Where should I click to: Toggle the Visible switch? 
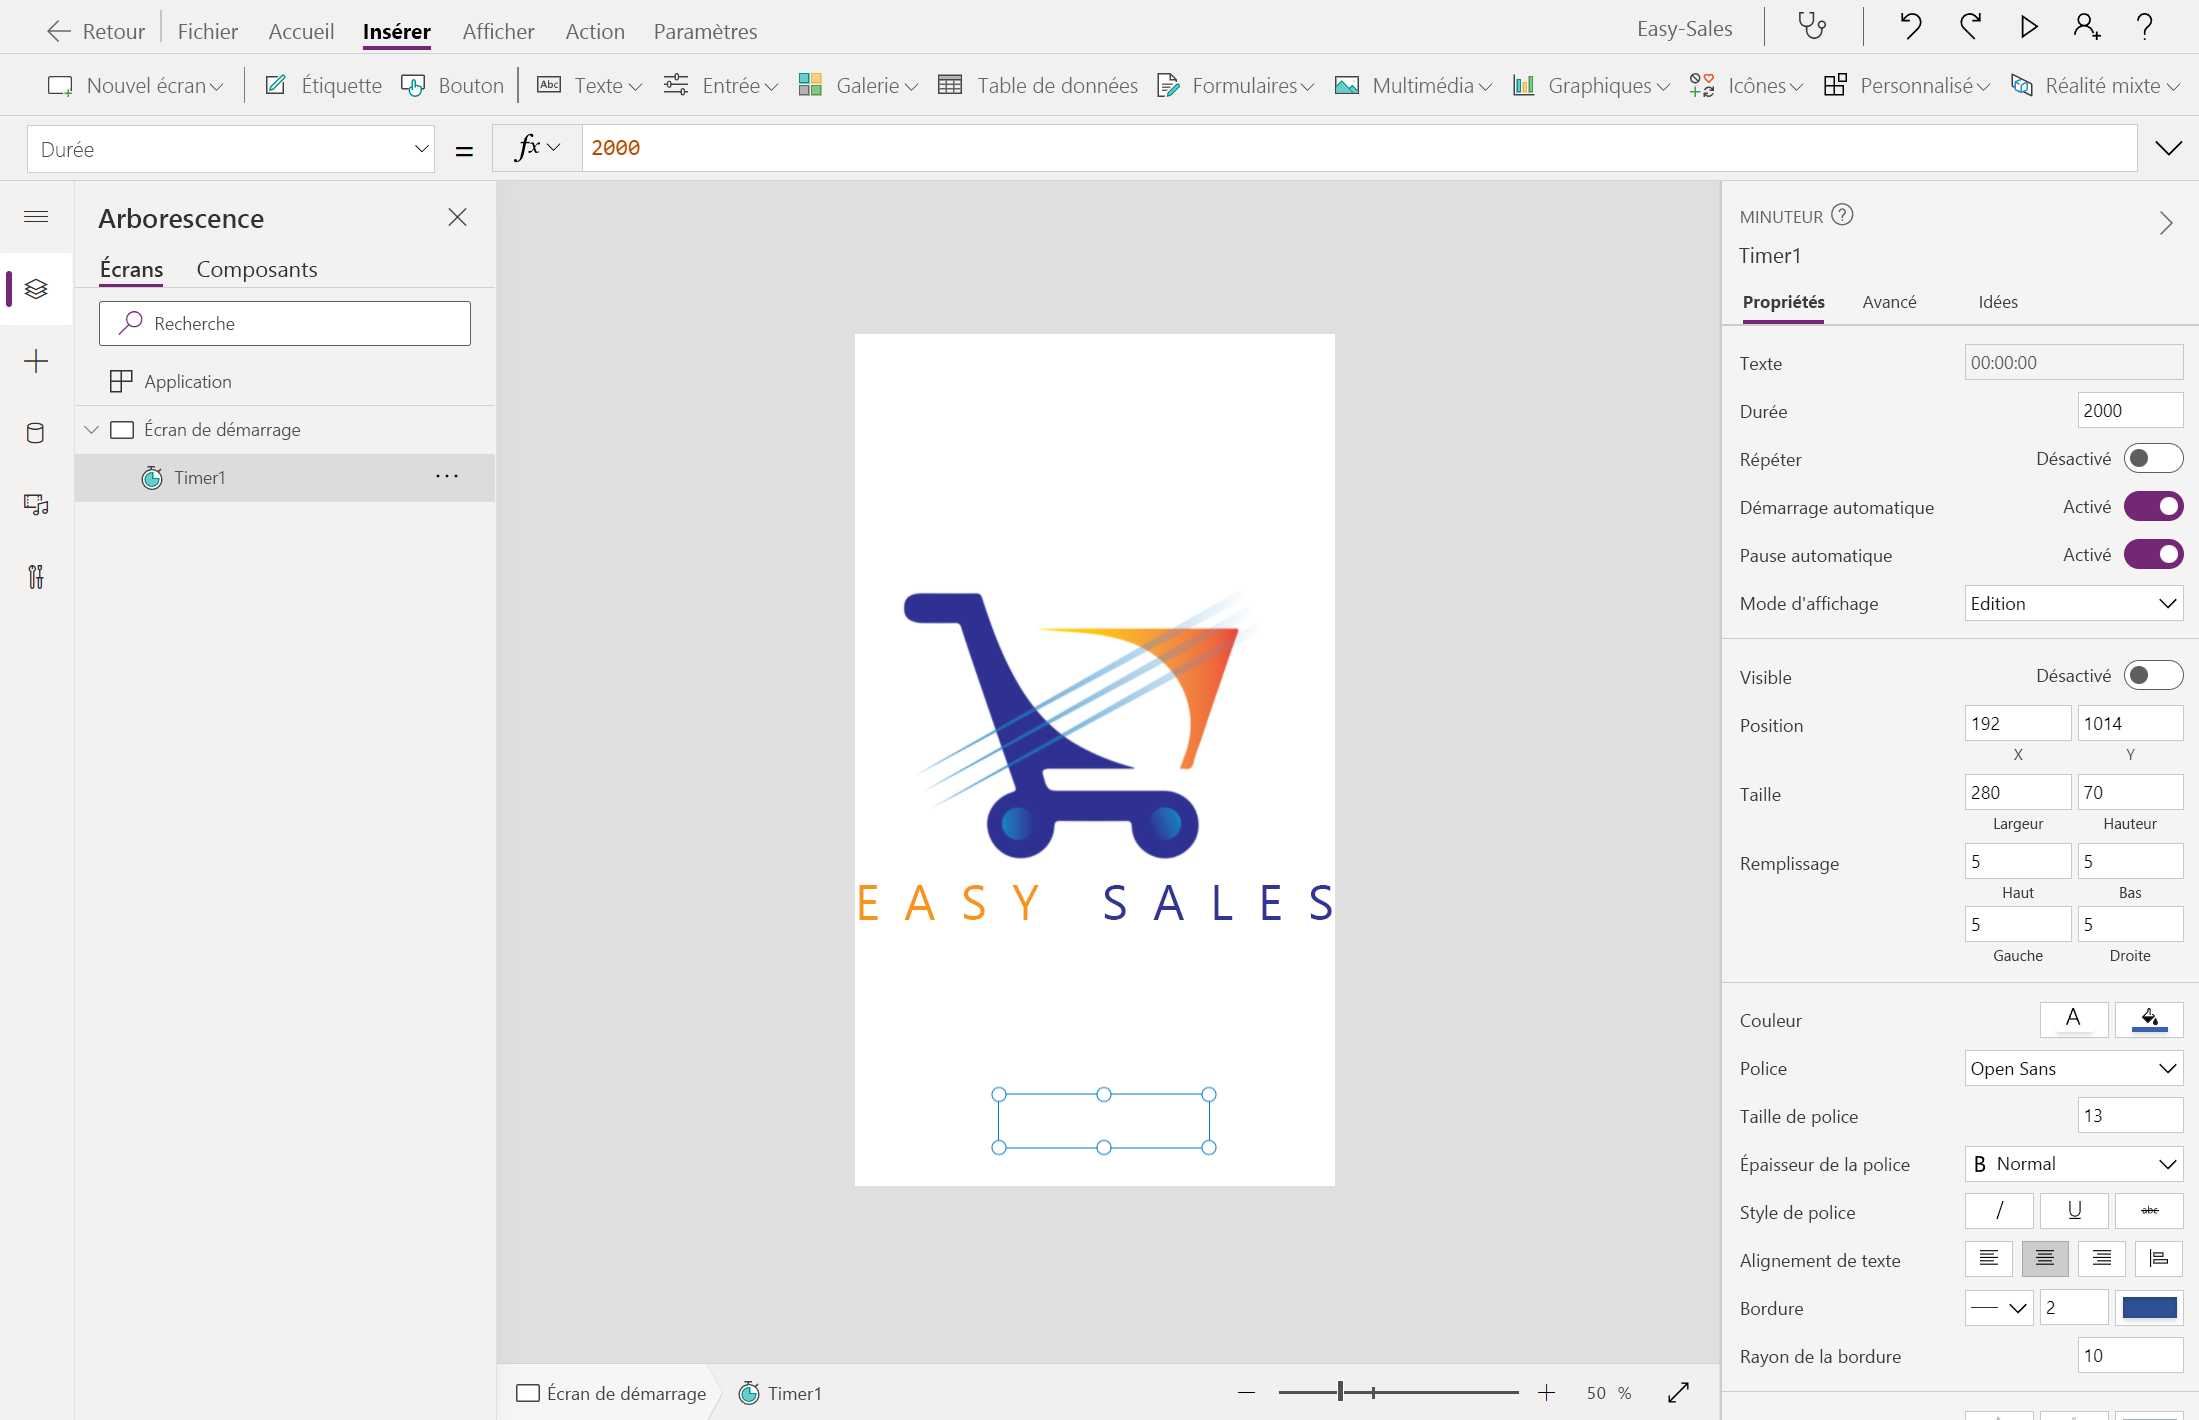pos(2153,675)
